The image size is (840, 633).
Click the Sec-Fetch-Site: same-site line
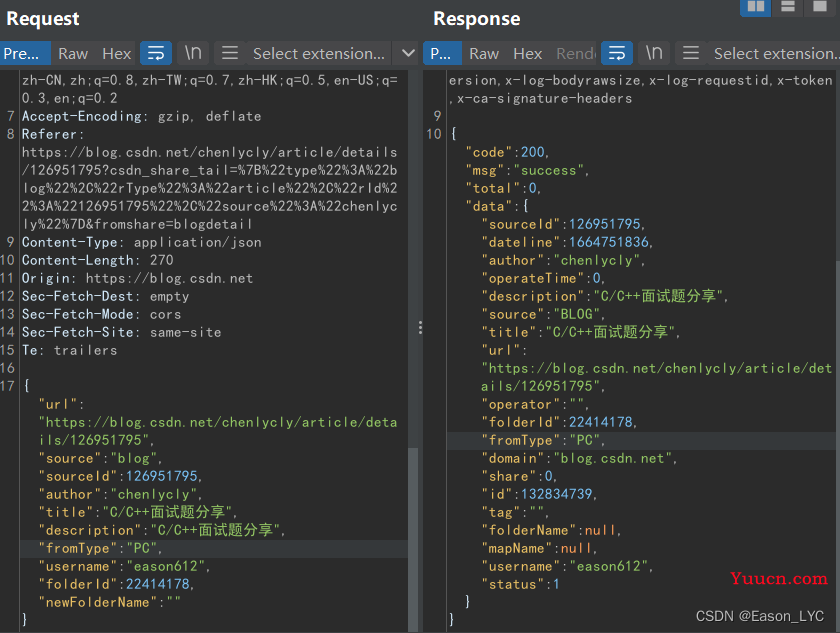coord(121,332)
